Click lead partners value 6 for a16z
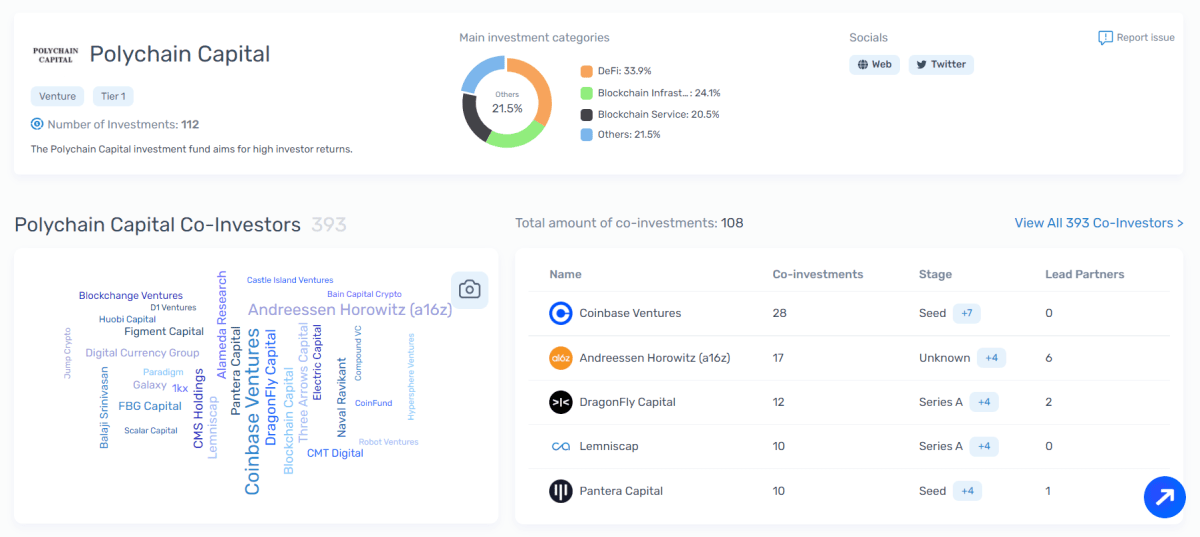This screenshot has height=537, width=1200. [1048, 358]
